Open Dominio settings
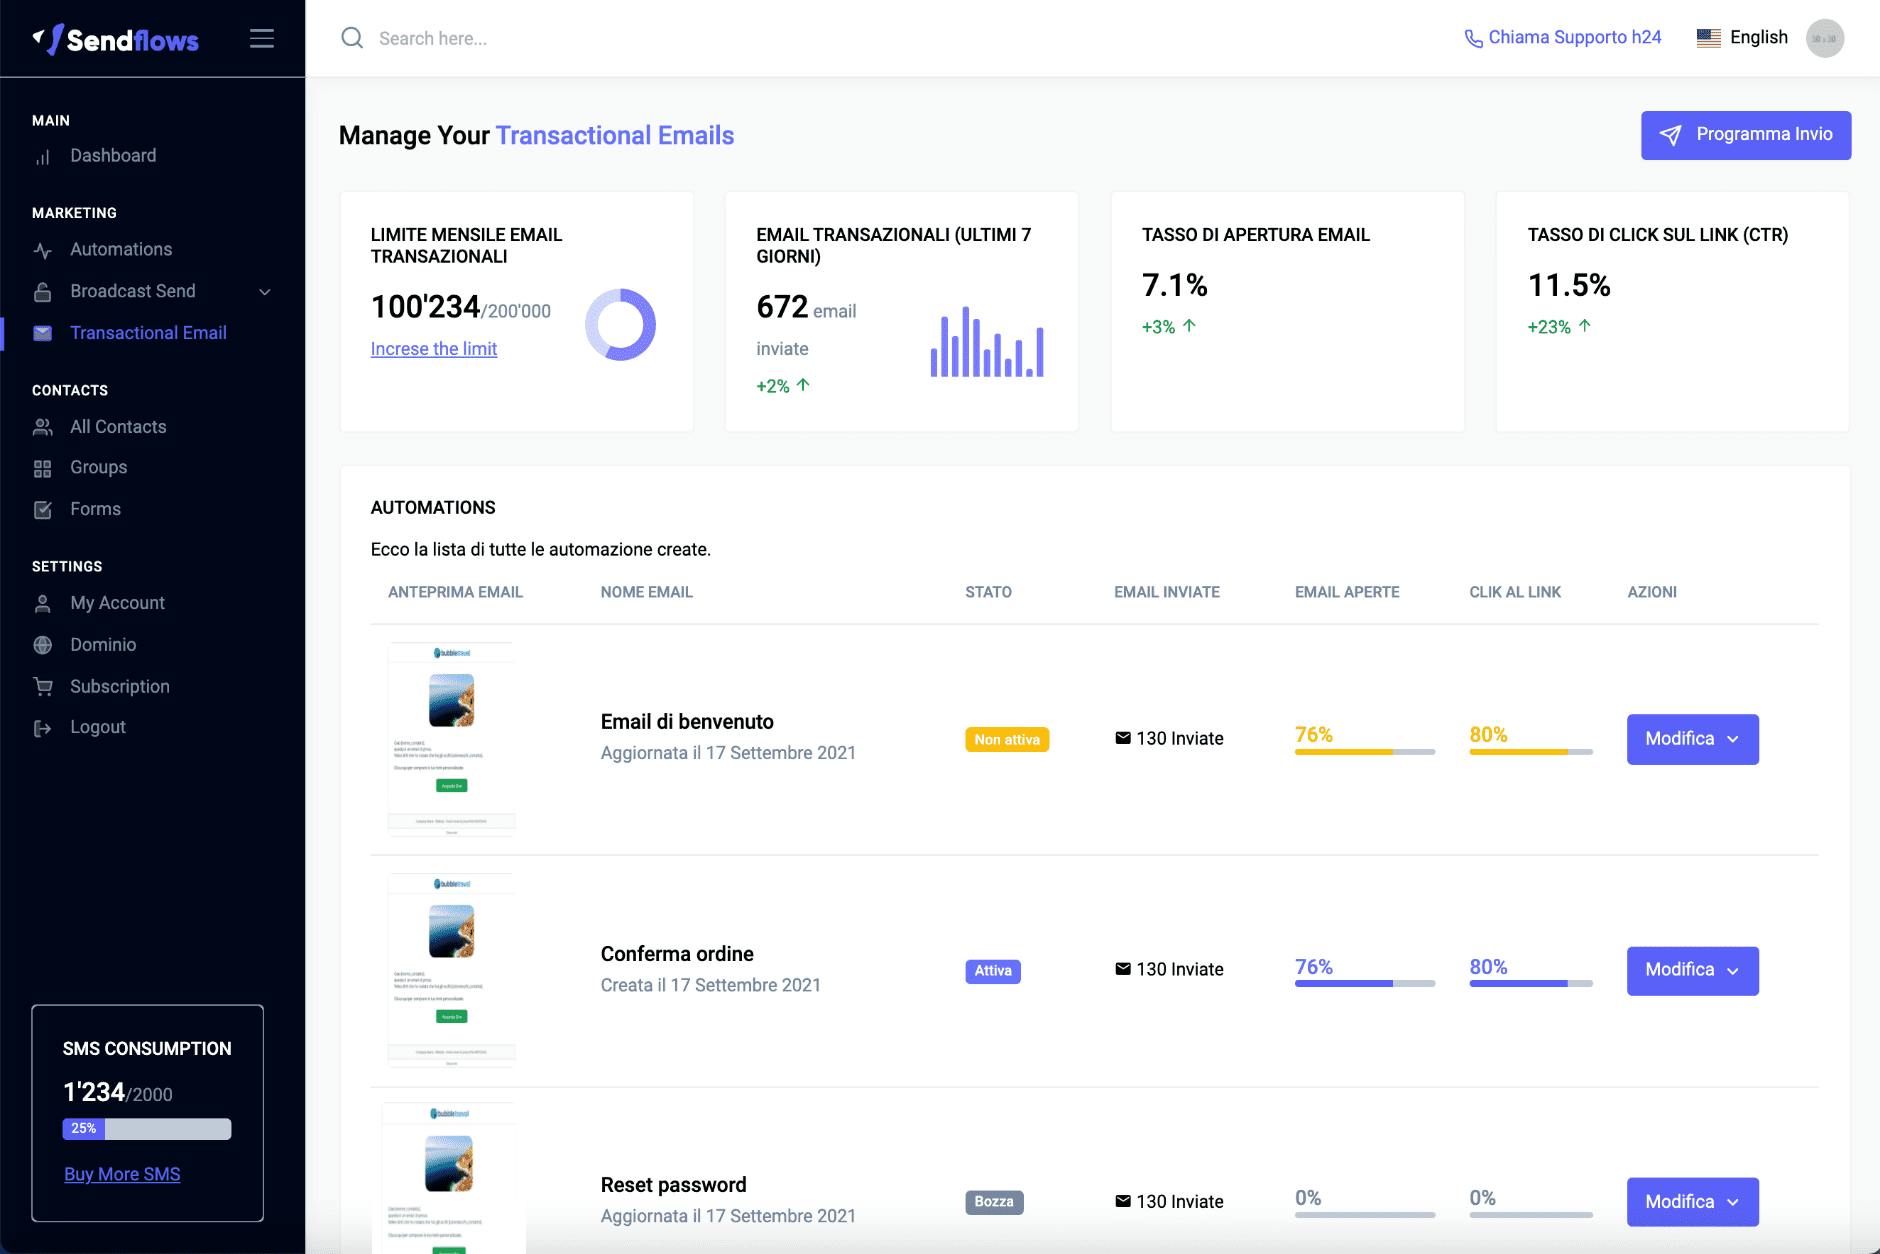The image size is (1880, 1254). click(x=103, y=645)
